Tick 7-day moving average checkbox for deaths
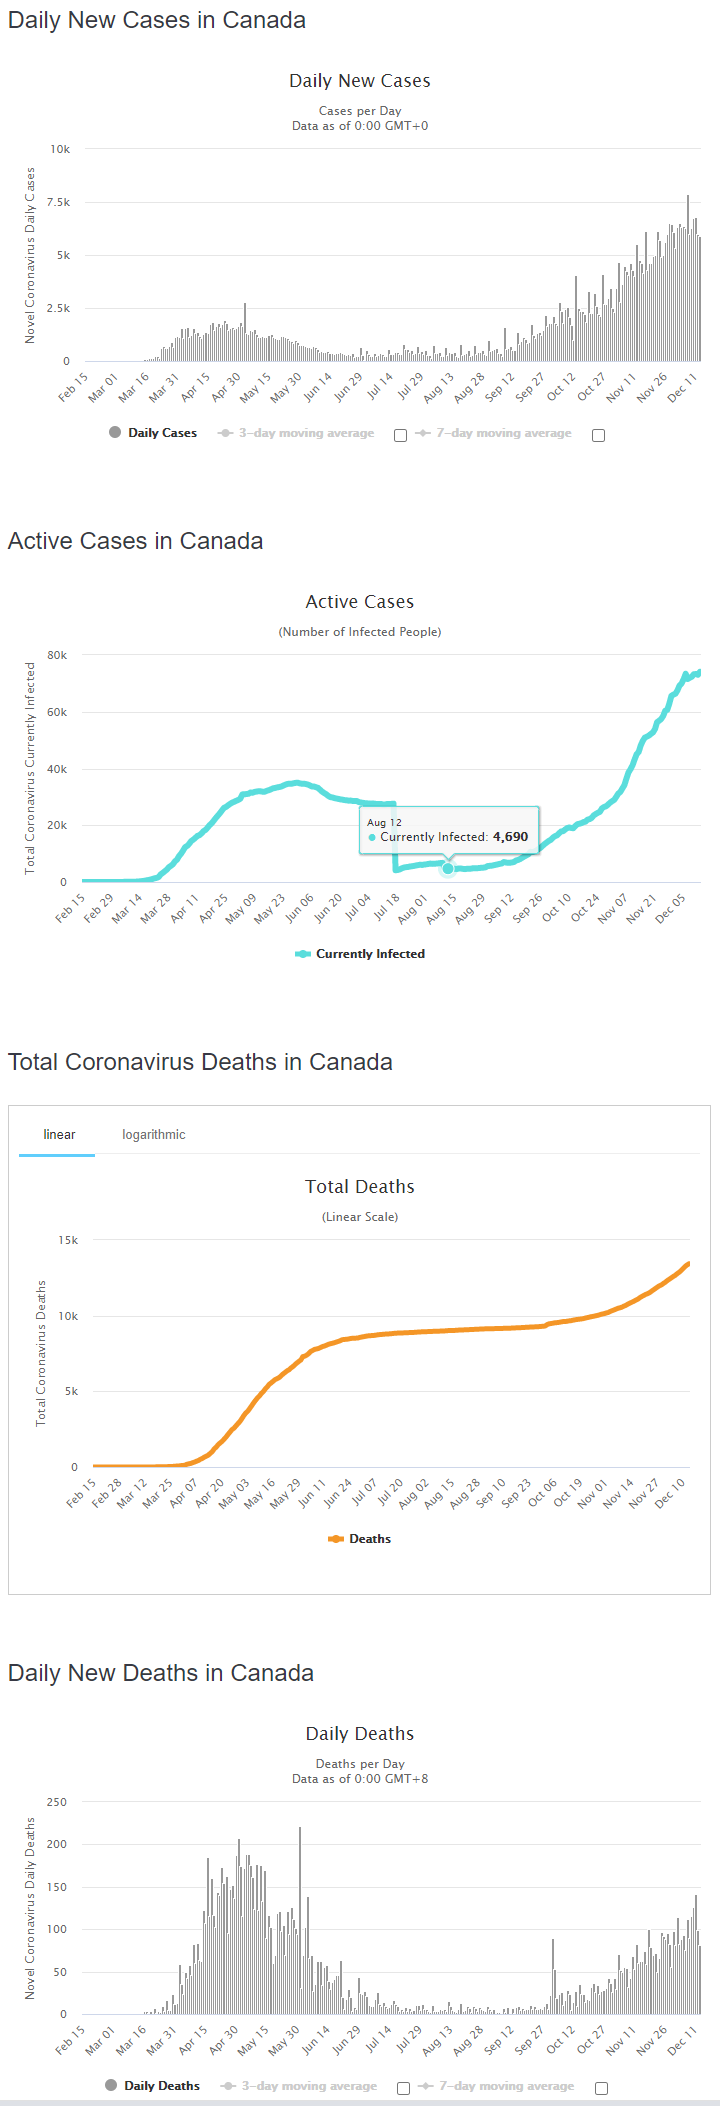Image resolution: width=720 pixels, height=2106 pixels. (601, 2088)
